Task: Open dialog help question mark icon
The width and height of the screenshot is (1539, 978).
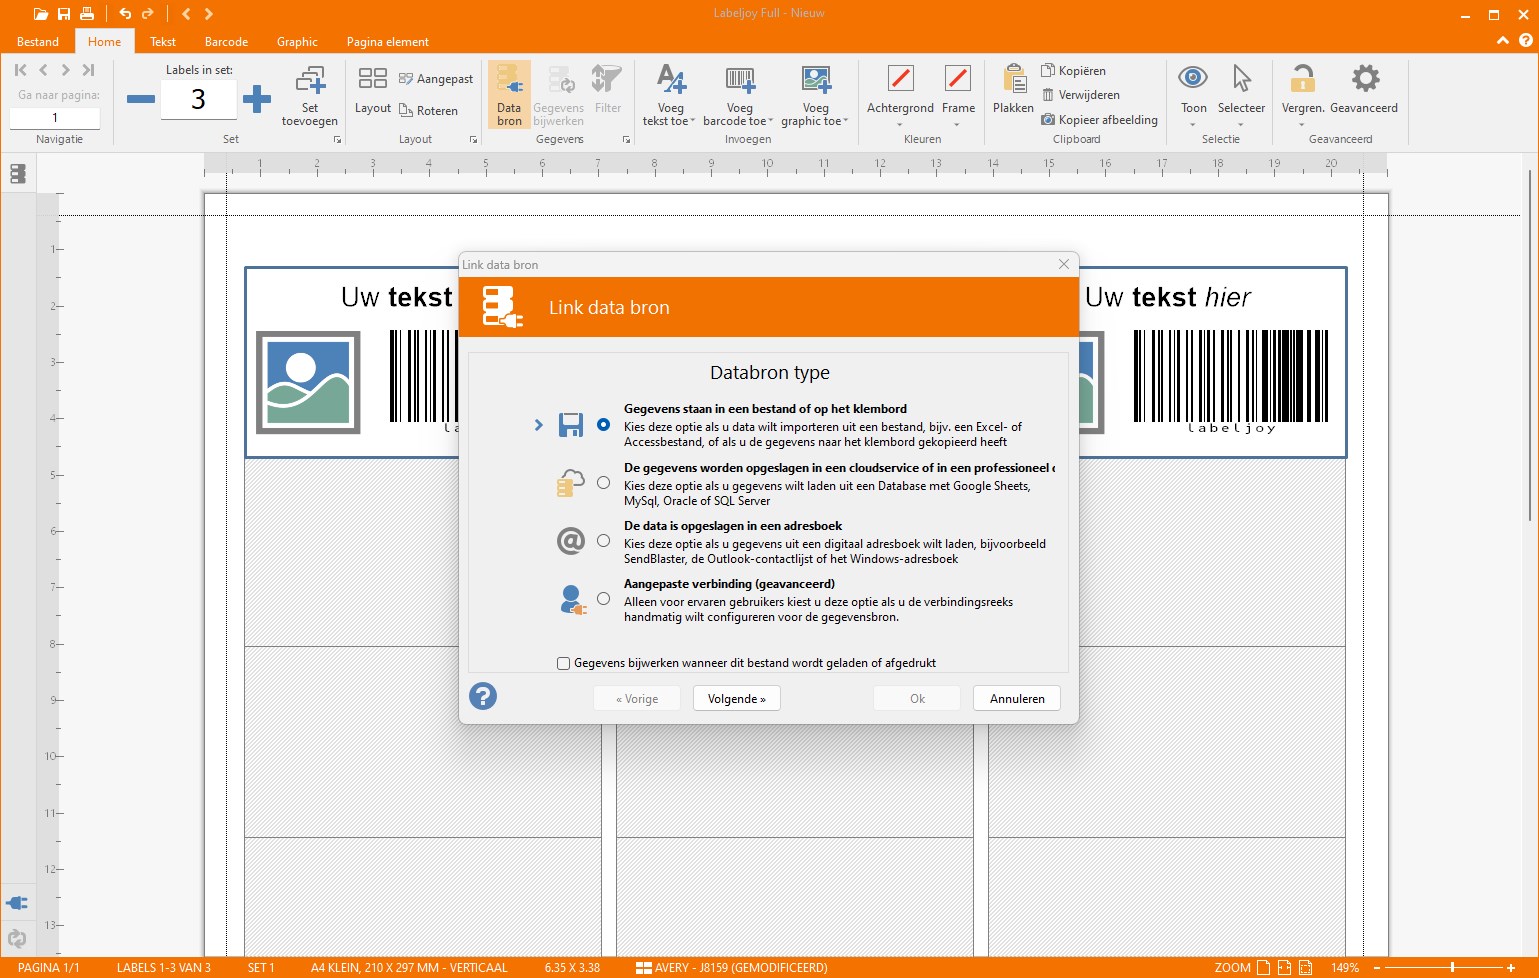Action: tap(483, 696)
